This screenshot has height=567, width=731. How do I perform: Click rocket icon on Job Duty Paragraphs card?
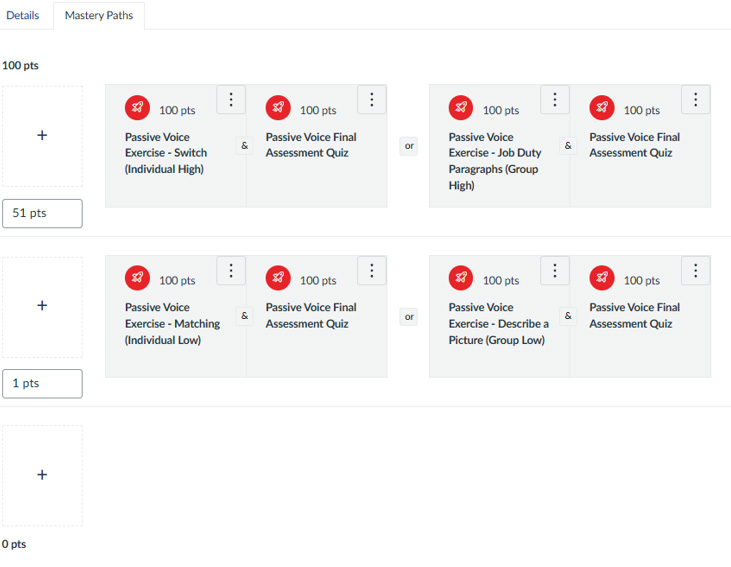click(x=461, y=108)
